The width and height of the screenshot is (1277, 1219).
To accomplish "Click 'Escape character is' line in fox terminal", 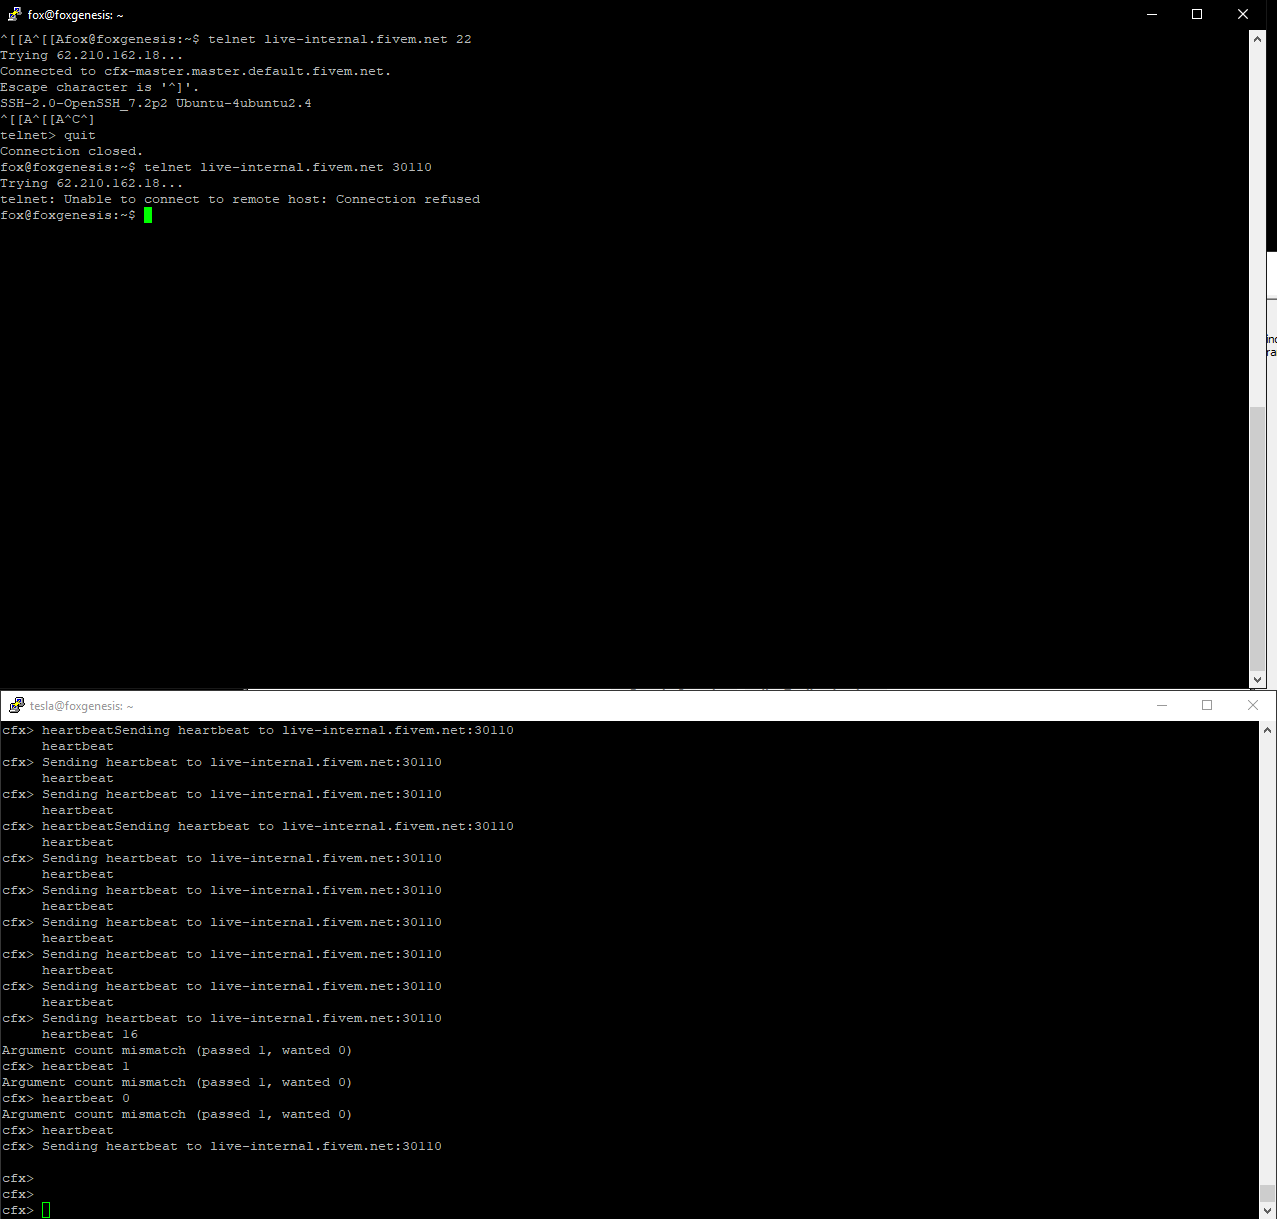I will pyautogui.click(x=100, y=87).
